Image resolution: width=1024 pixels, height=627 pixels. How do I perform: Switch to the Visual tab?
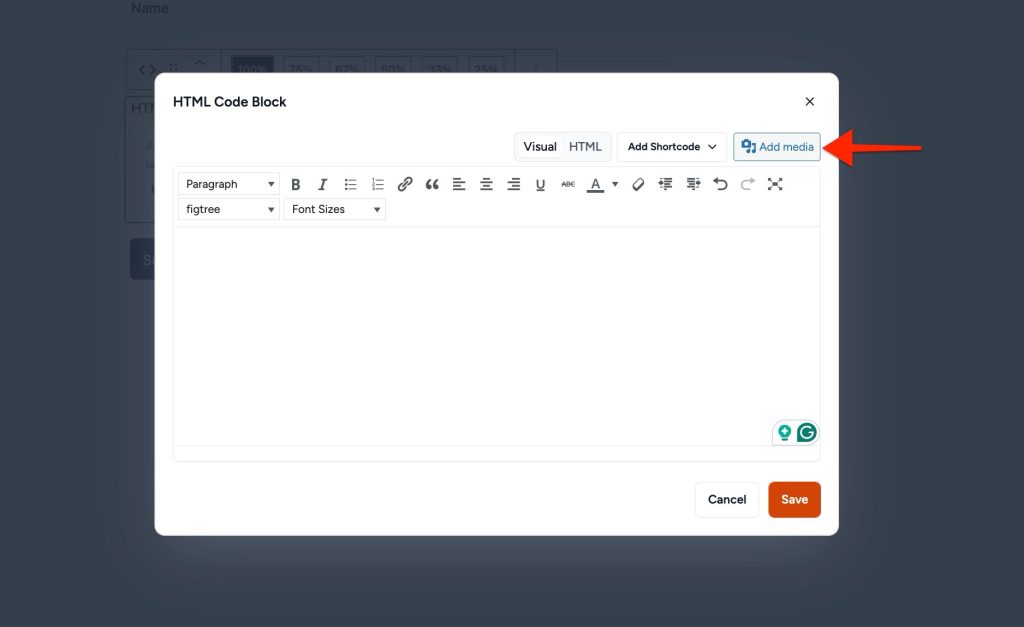540,147
